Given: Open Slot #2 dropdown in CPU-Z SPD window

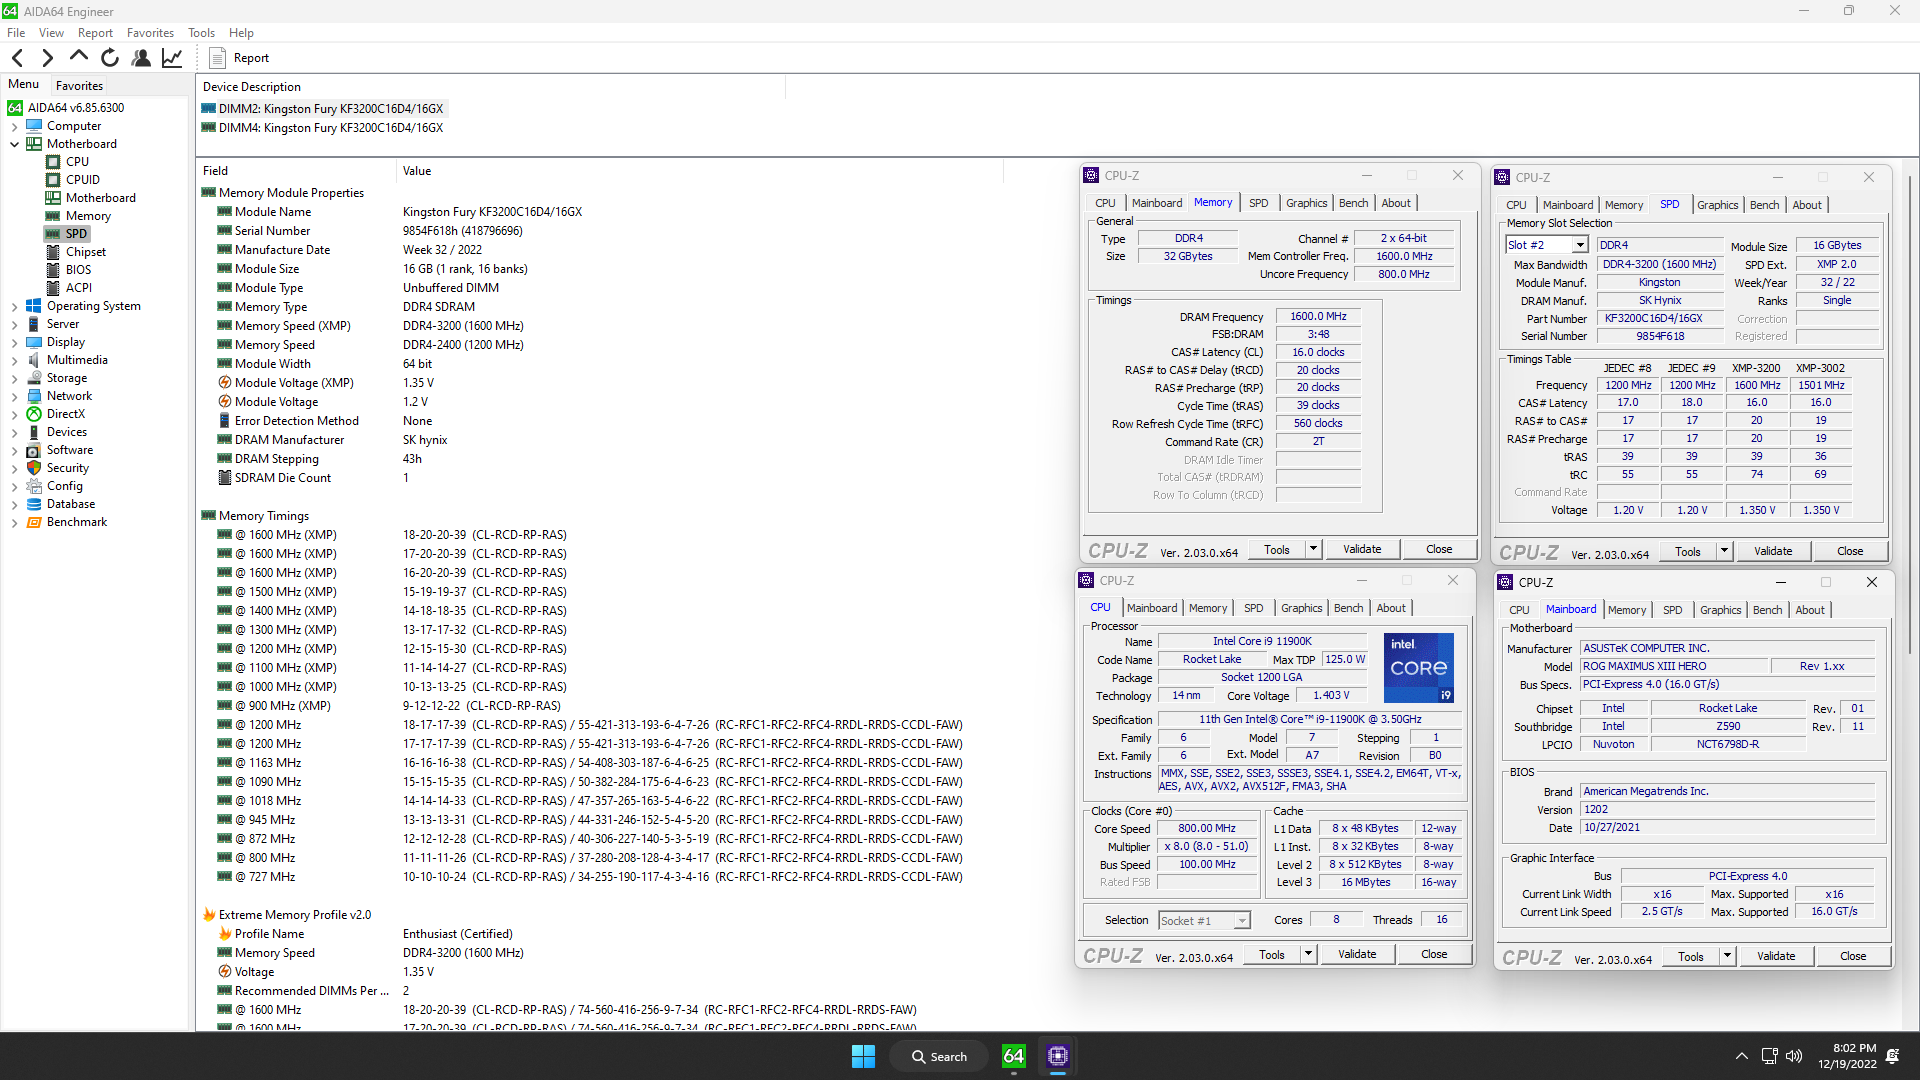Looking at the screenshot, I should (1580, 245).
